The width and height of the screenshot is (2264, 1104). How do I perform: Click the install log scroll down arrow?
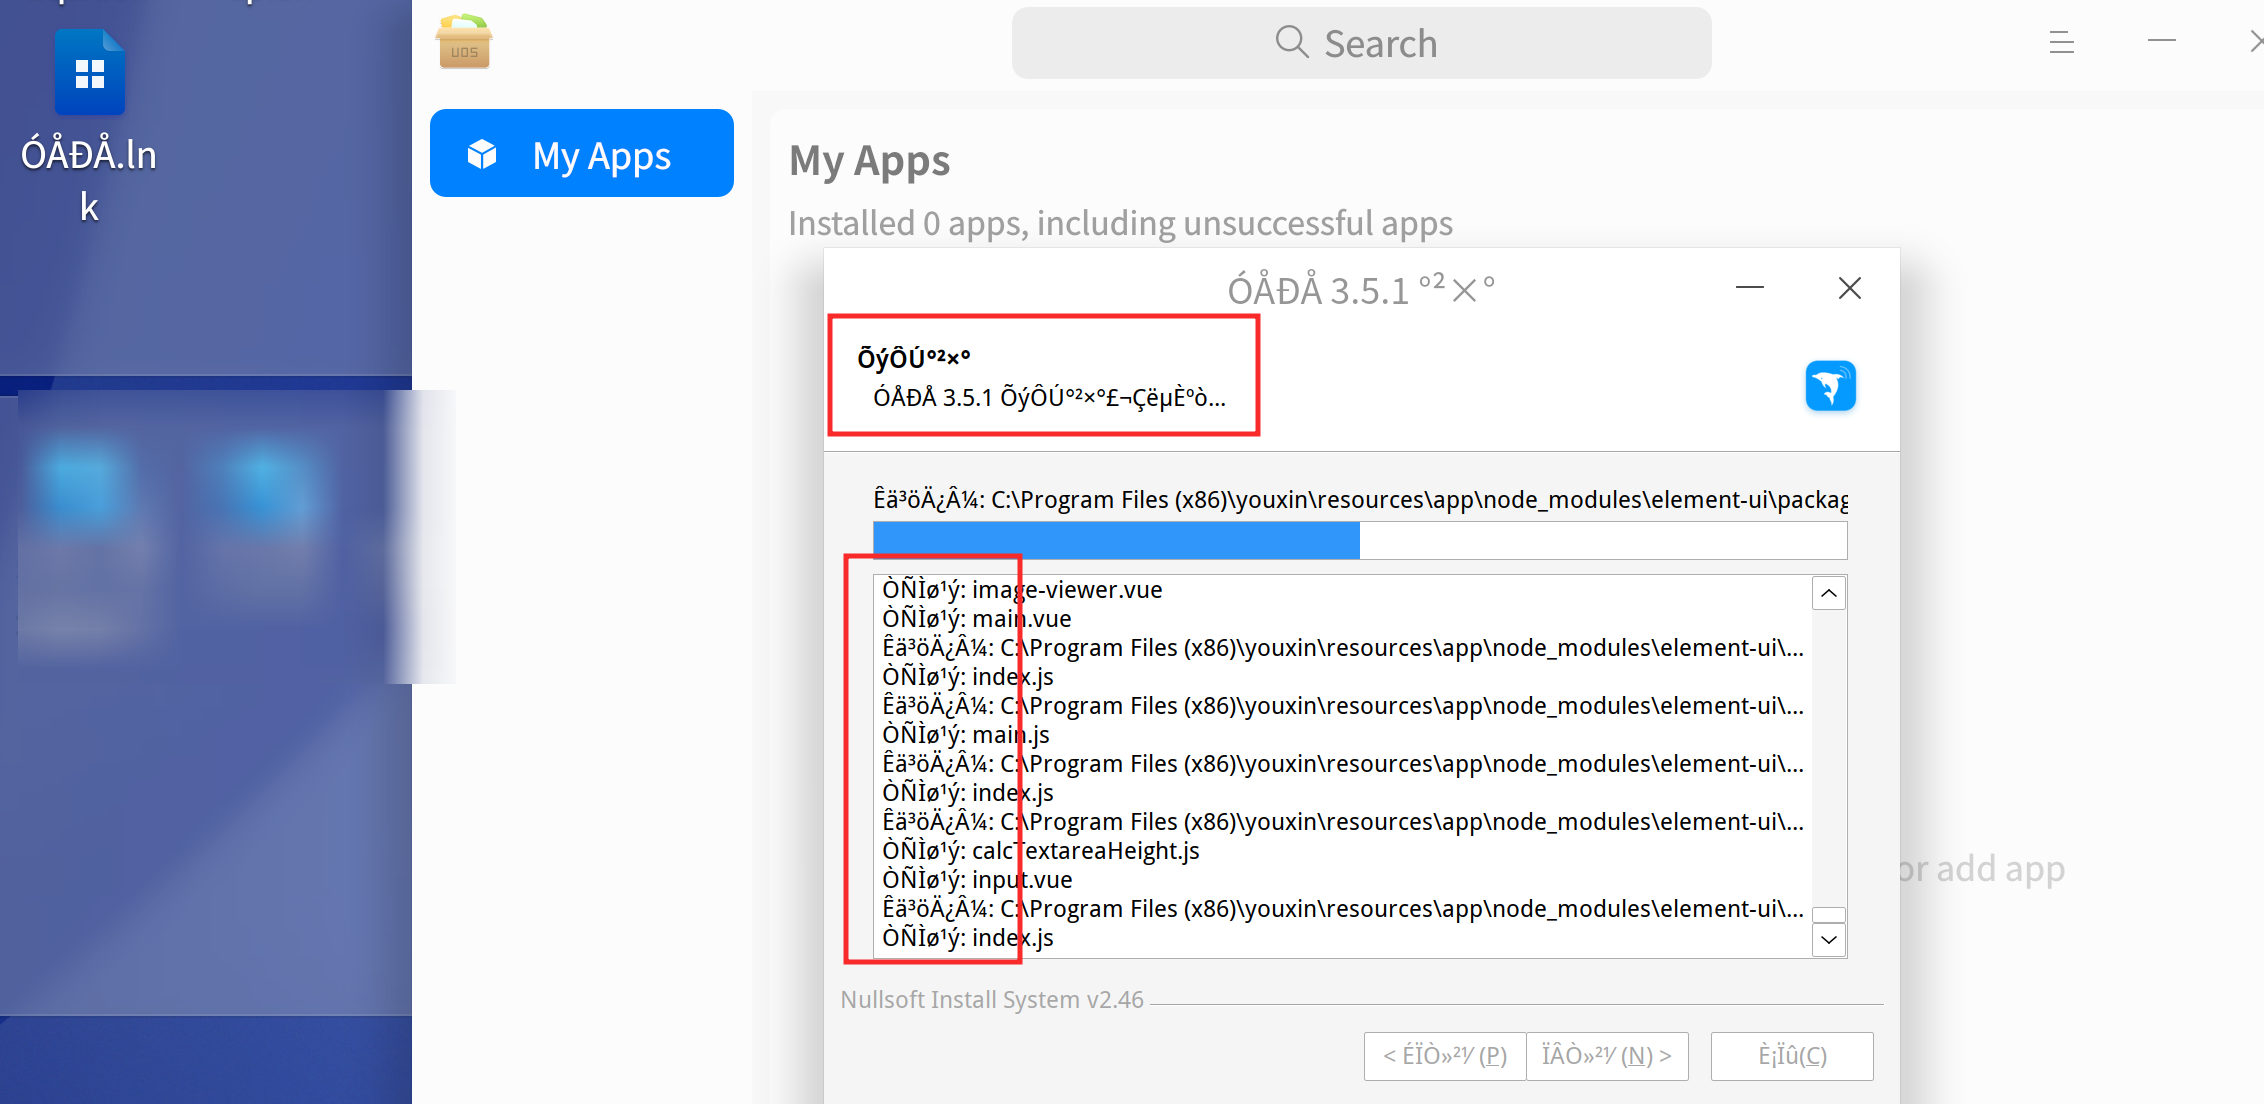click(x=1829, y=940)
